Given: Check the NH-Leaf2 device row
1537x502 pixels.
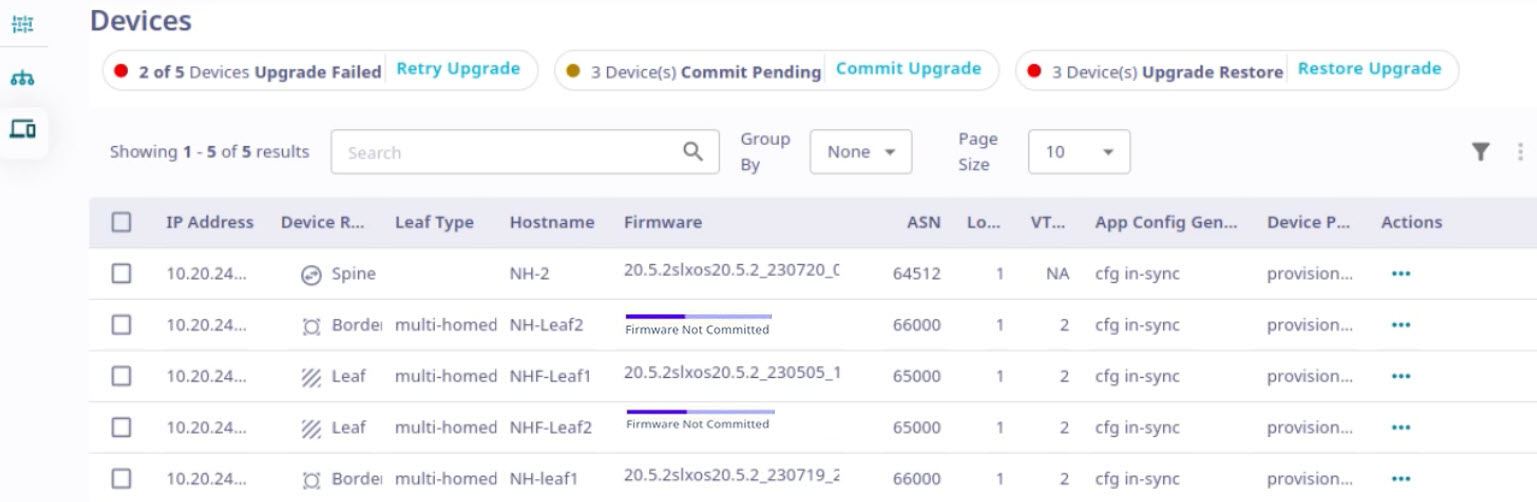Looking at the screenshot, I should coord(121,324).
